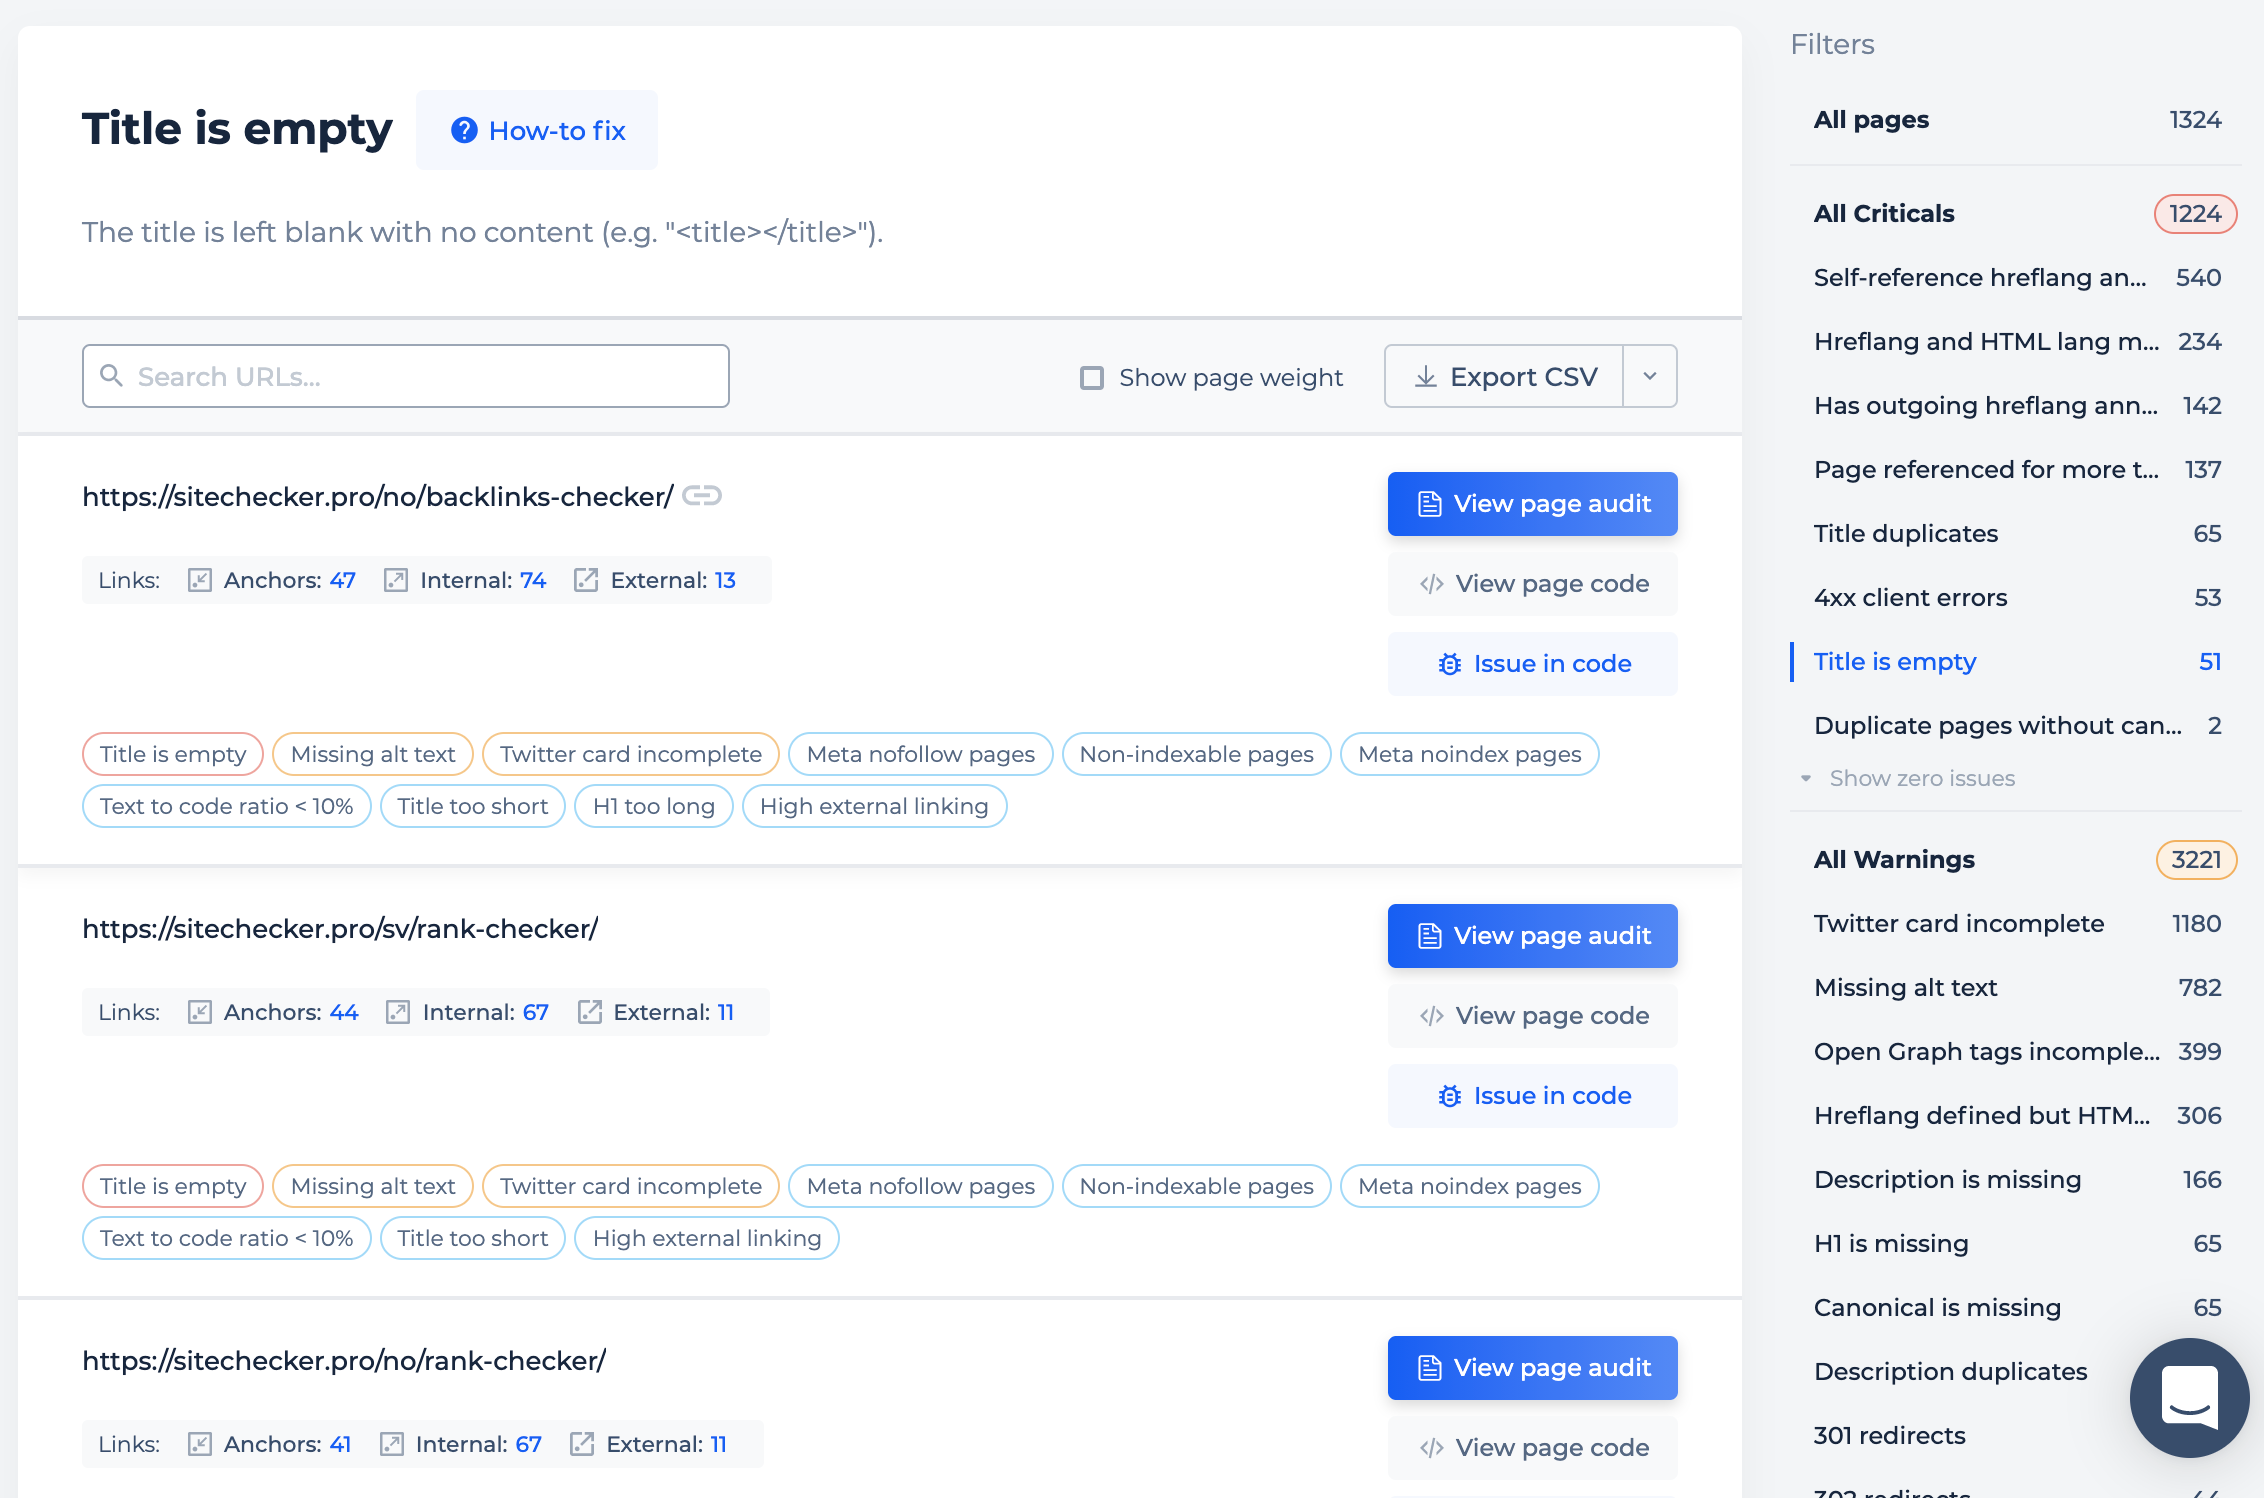Image resolution: width=2264 pixels, height=1498 pixels.
Task: Enable the show zero issues expander
Action: click(1908, 776)
